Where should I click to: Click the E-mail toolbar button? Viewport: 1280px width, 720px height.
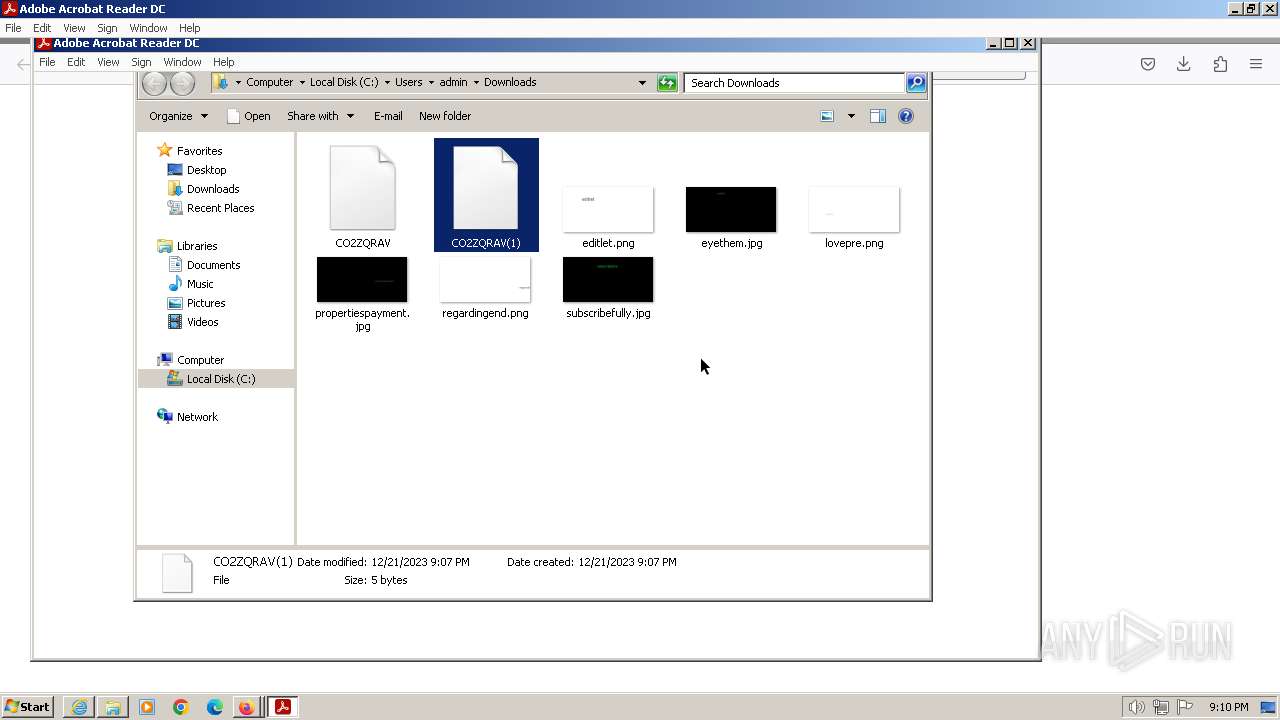coord(388,116)
